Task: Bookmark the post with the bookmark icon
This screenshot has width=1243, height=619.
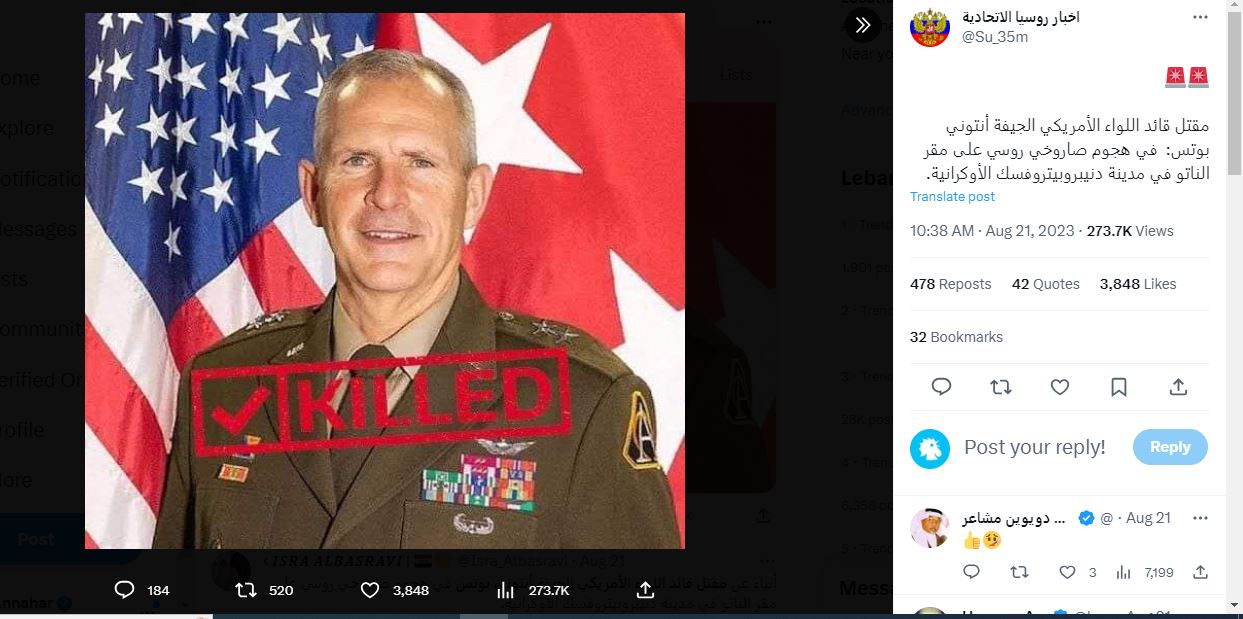Action: (1119, 387)
